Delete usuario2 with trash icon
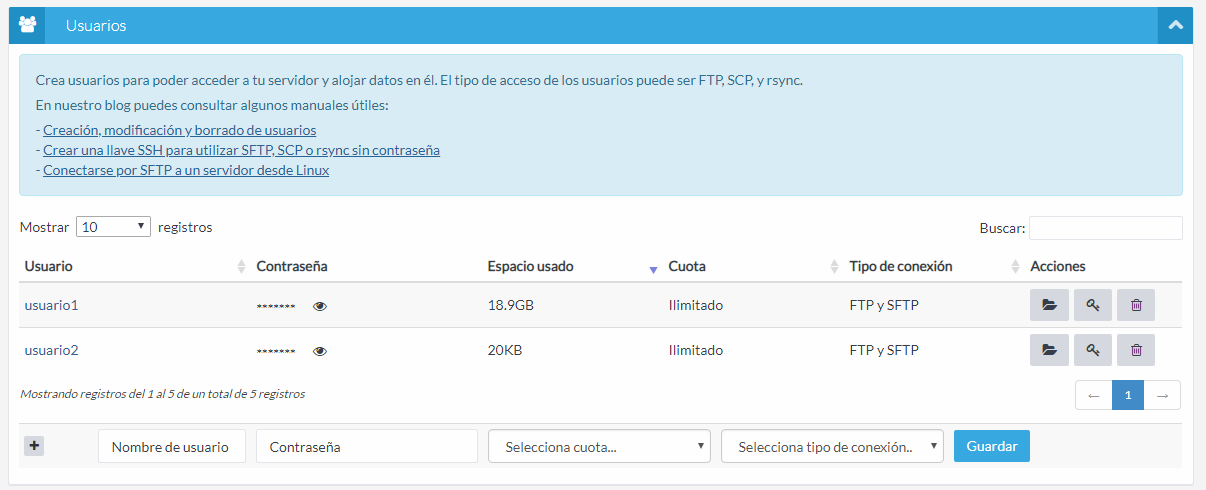The height and width of the screenshot is (490, 1206). tap(1136, 350)
